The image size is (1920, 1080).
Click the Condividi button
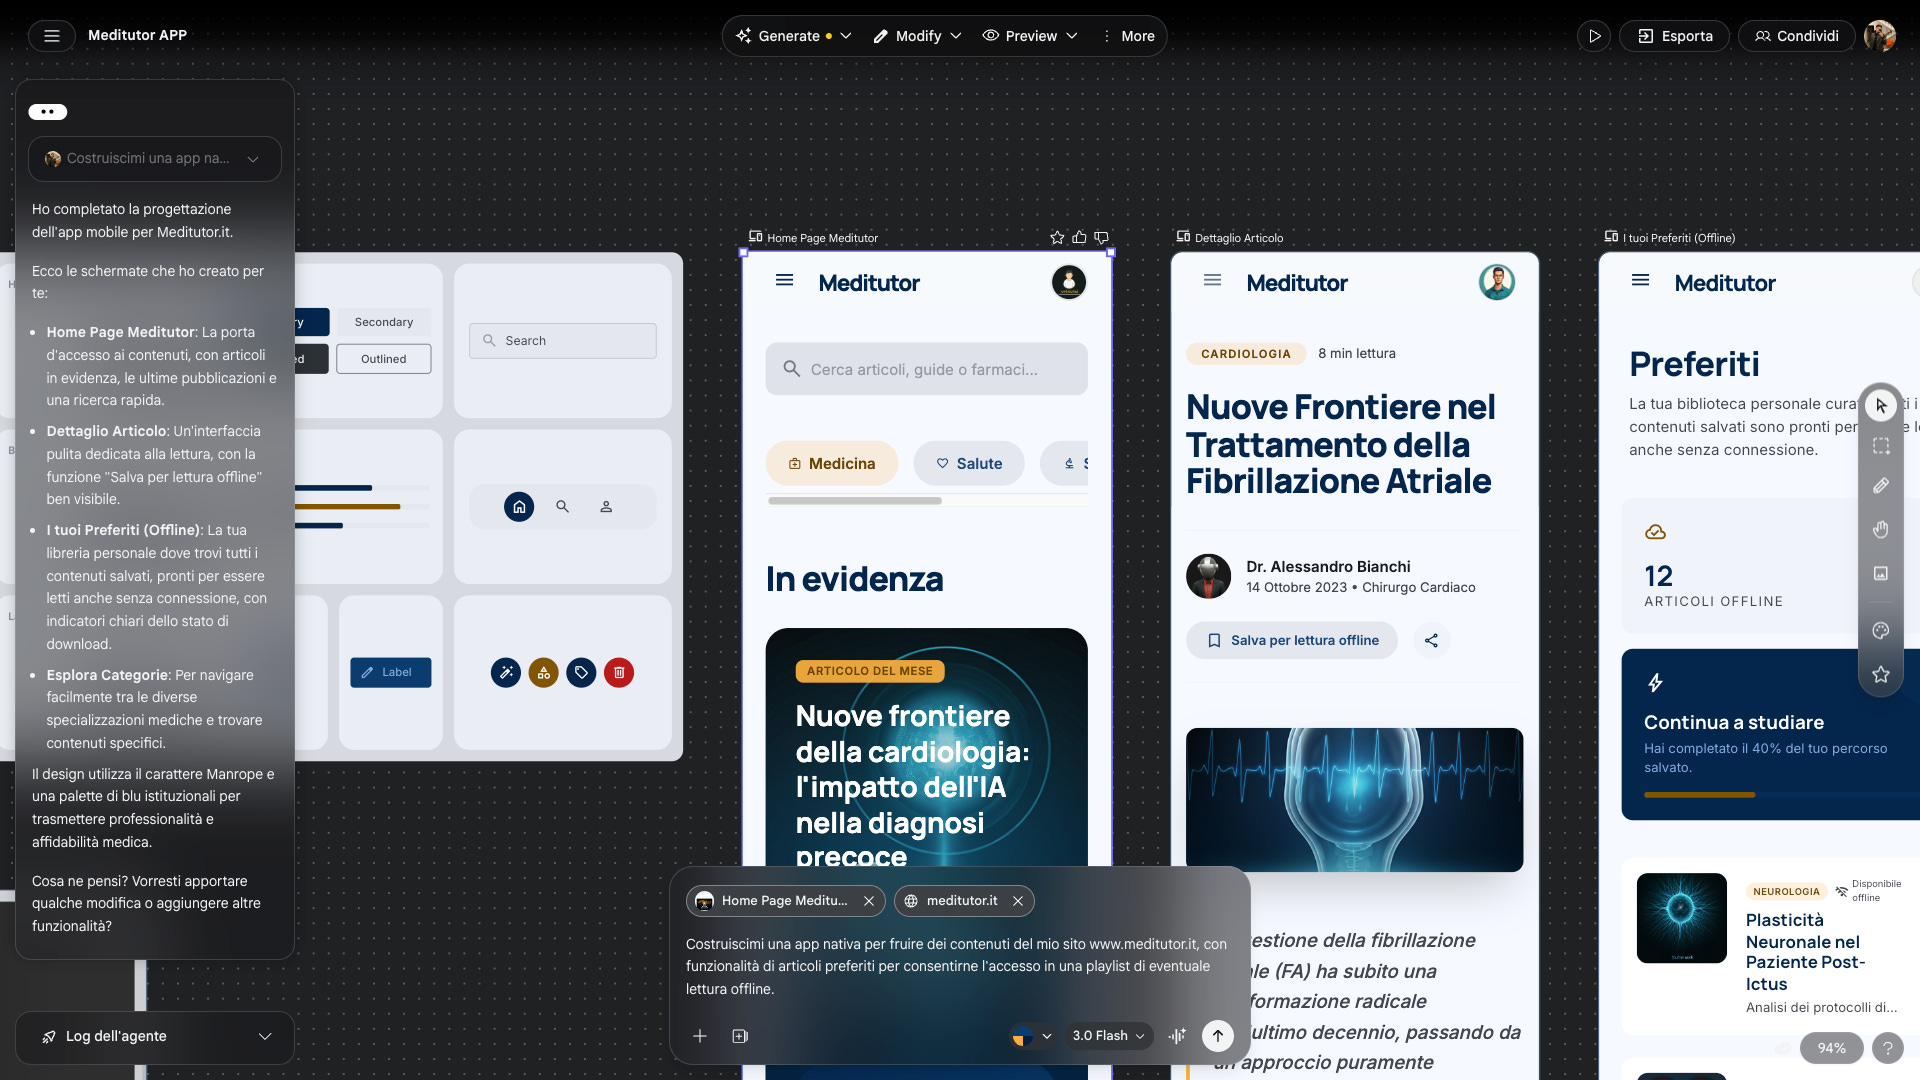[1796, 36]
